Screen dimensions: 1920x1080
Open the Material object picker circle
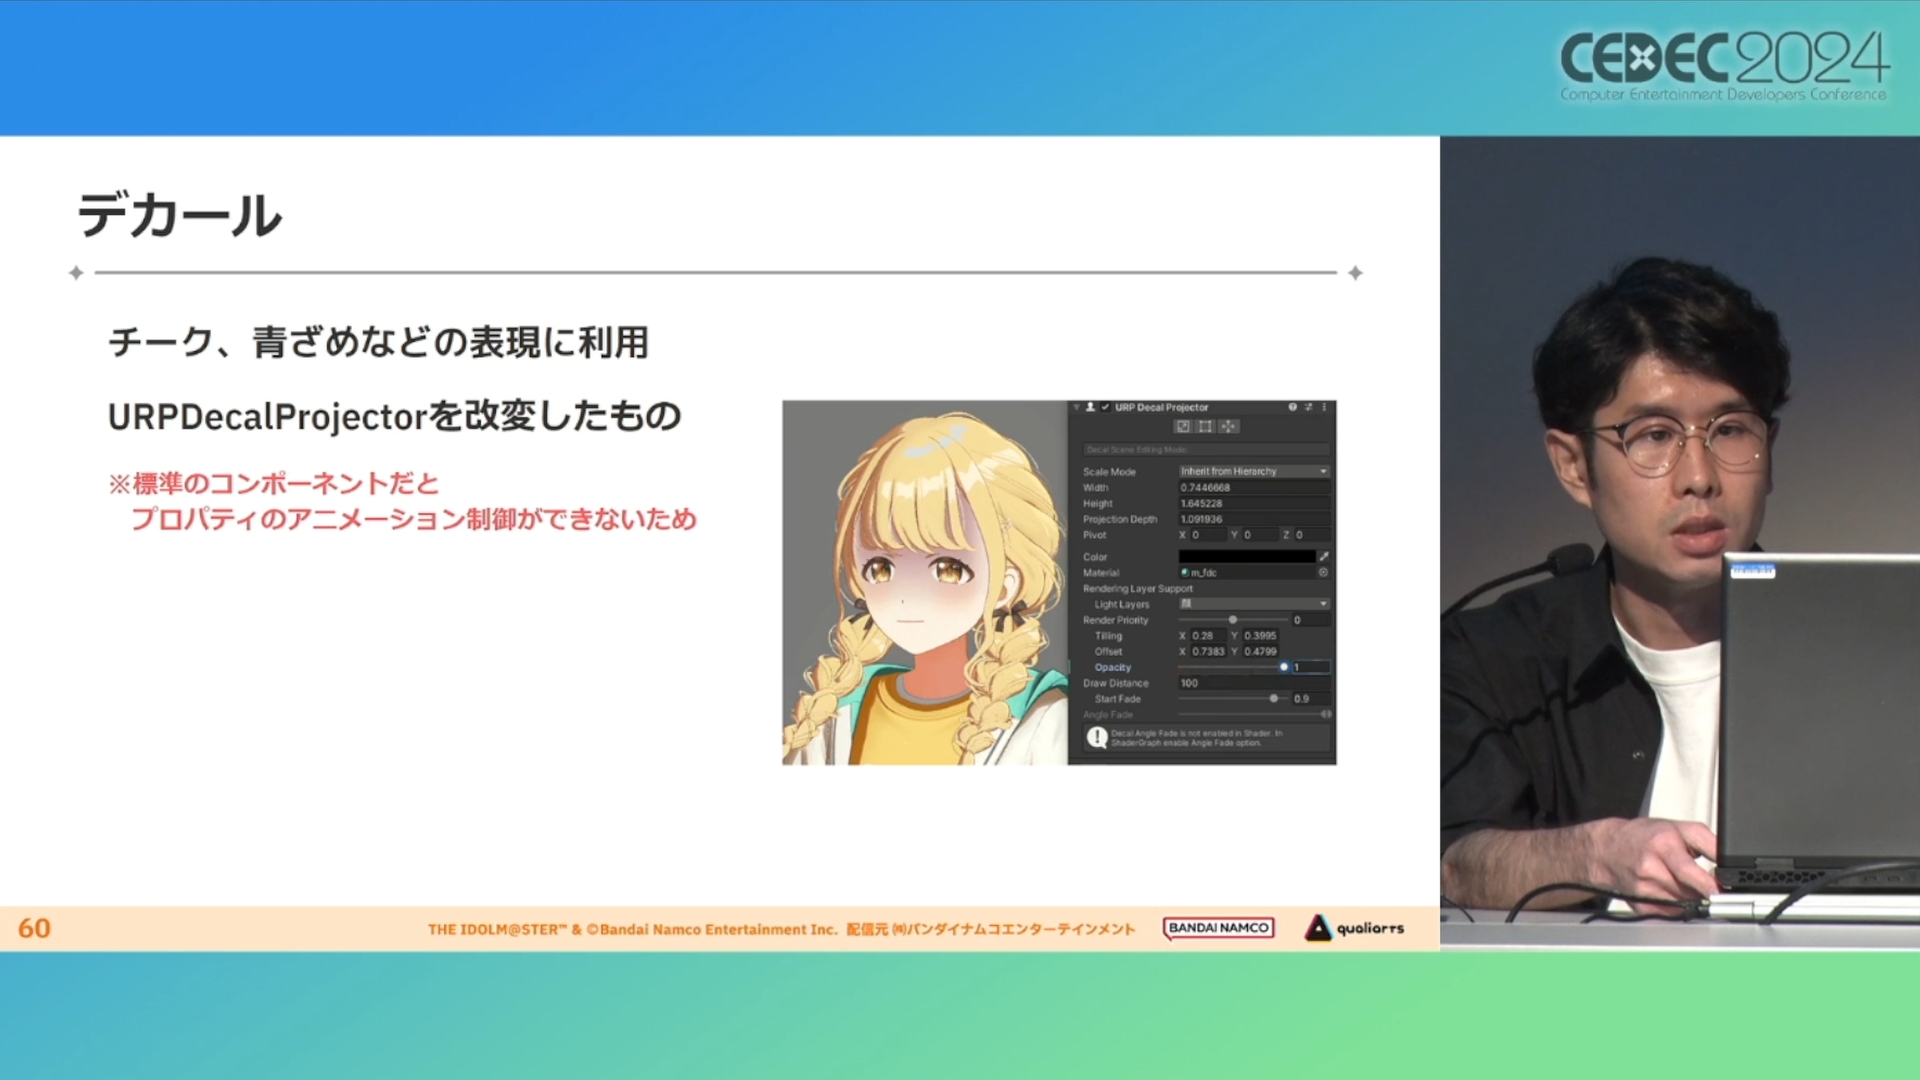coord(1323,573)
